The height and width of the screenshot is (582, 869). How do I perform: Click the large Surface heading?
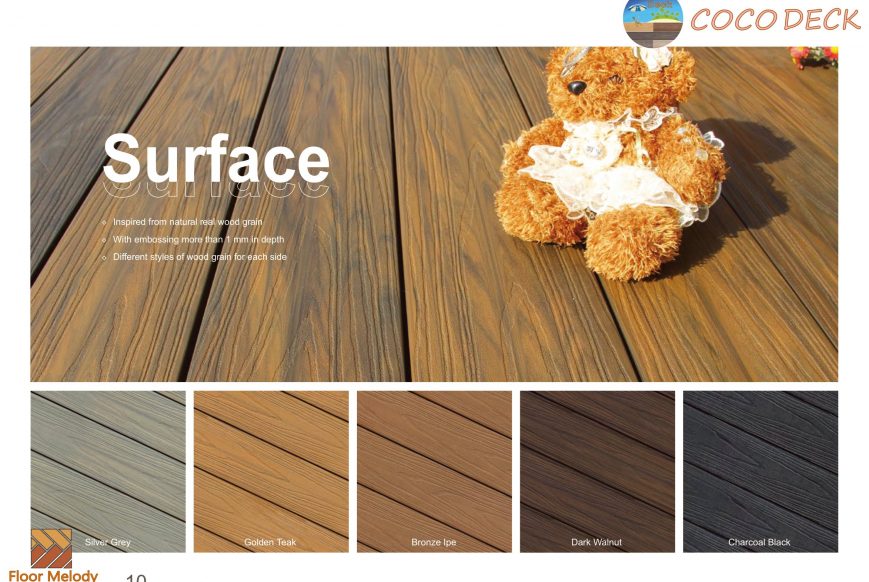click(216, 159)
